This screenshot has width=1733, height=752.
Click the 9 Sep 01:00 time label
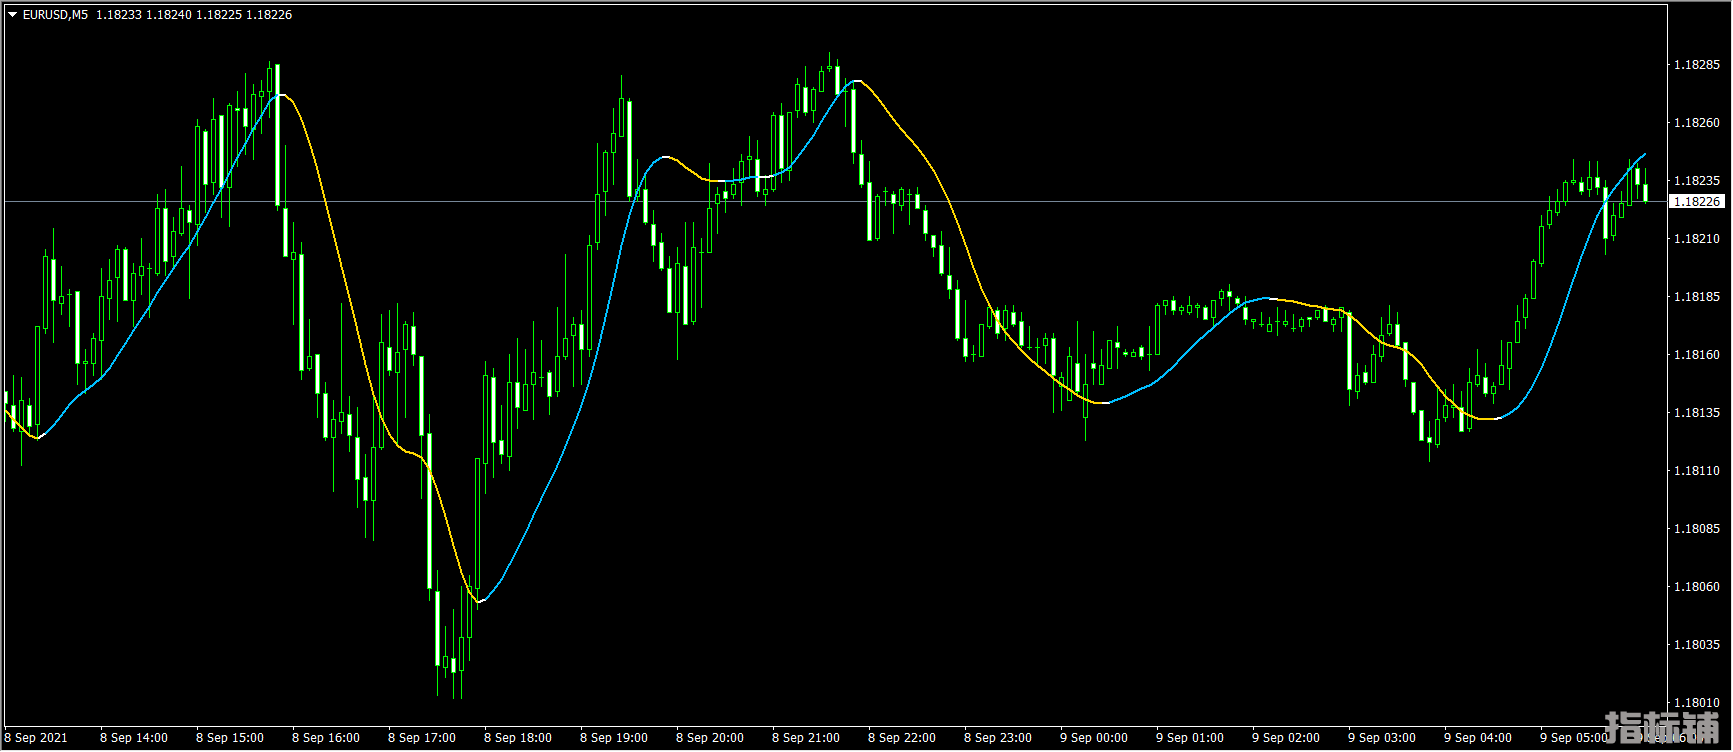(x=1190, y=738)
